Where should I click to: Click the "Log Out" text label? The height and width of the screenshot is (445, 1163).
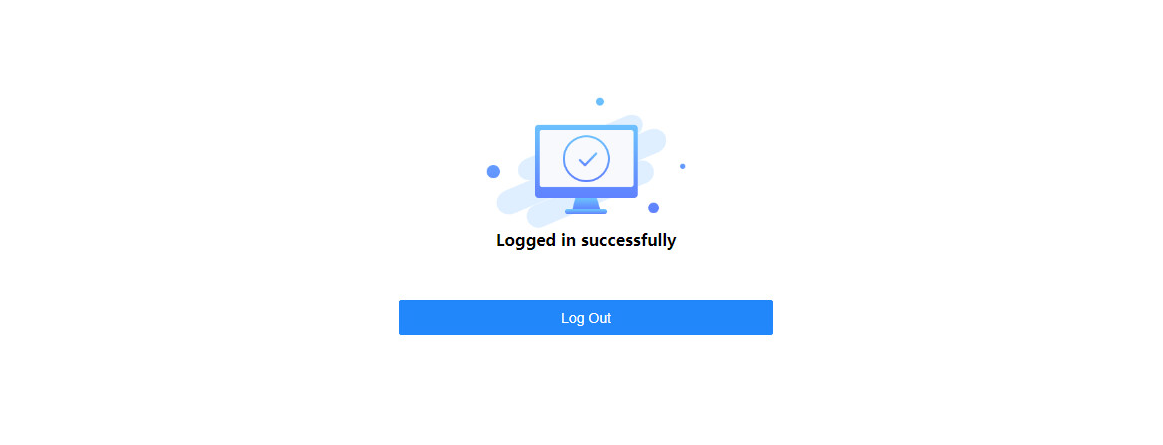pyautogui.click(x=586, y=318)
